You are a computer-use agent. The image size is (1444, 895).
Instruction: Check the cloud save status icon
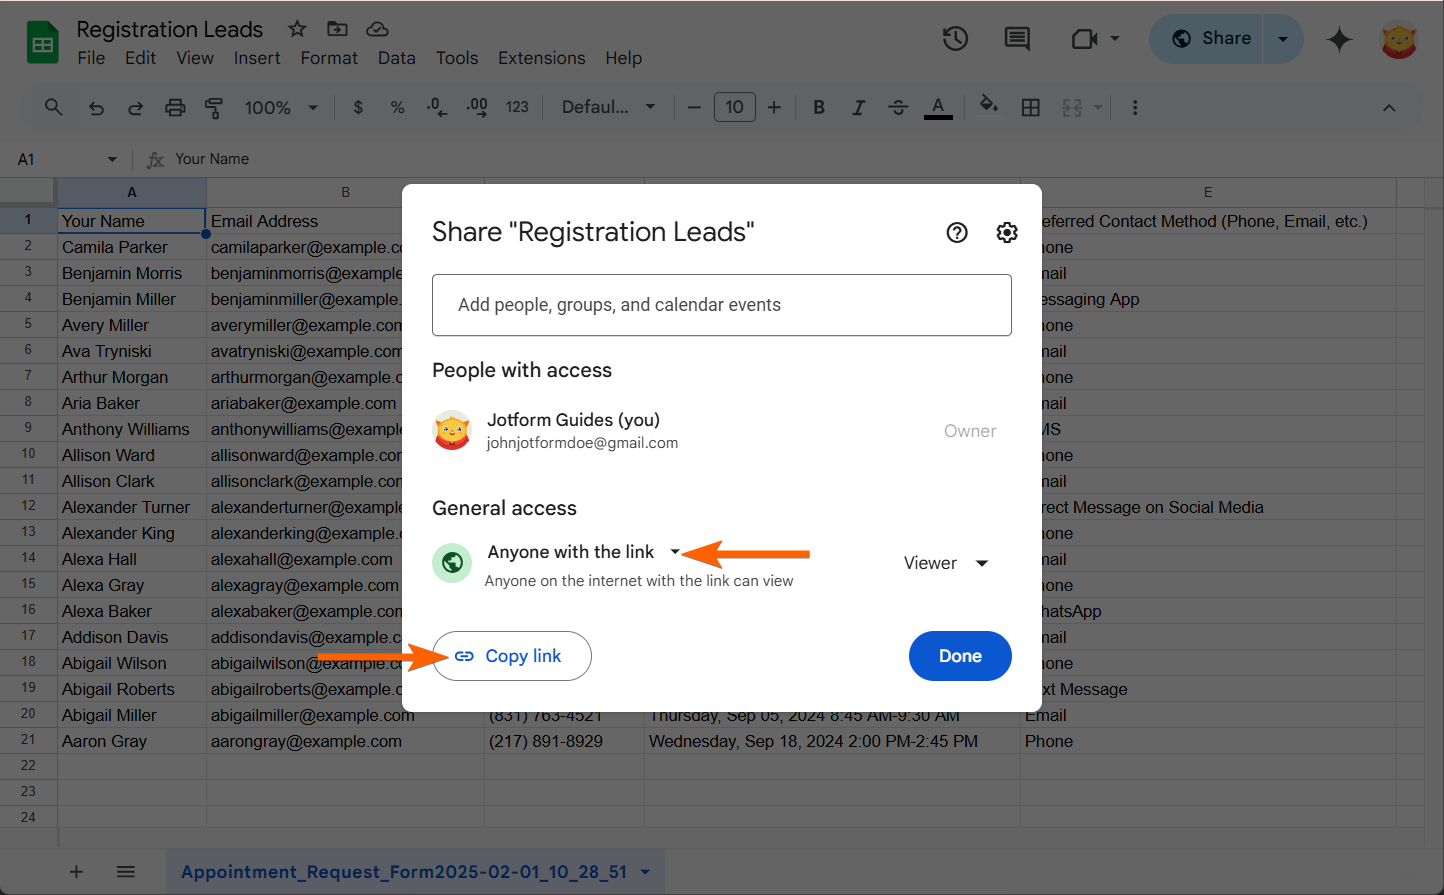377,29
